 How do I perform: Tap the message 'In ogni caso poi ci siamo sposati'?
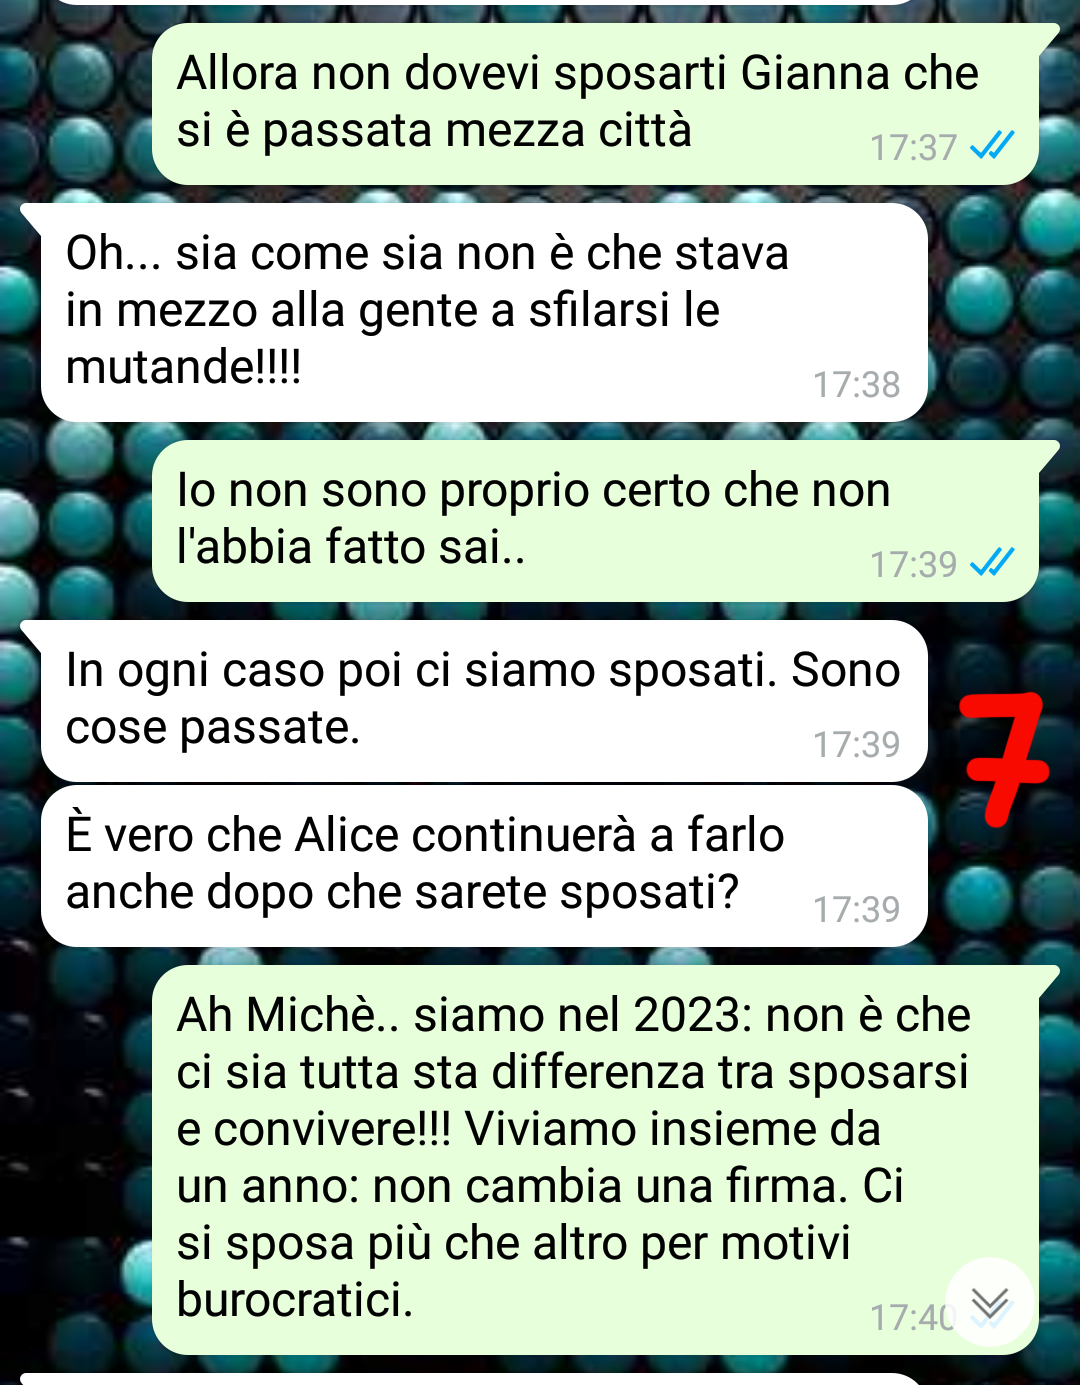coord(484,701)
